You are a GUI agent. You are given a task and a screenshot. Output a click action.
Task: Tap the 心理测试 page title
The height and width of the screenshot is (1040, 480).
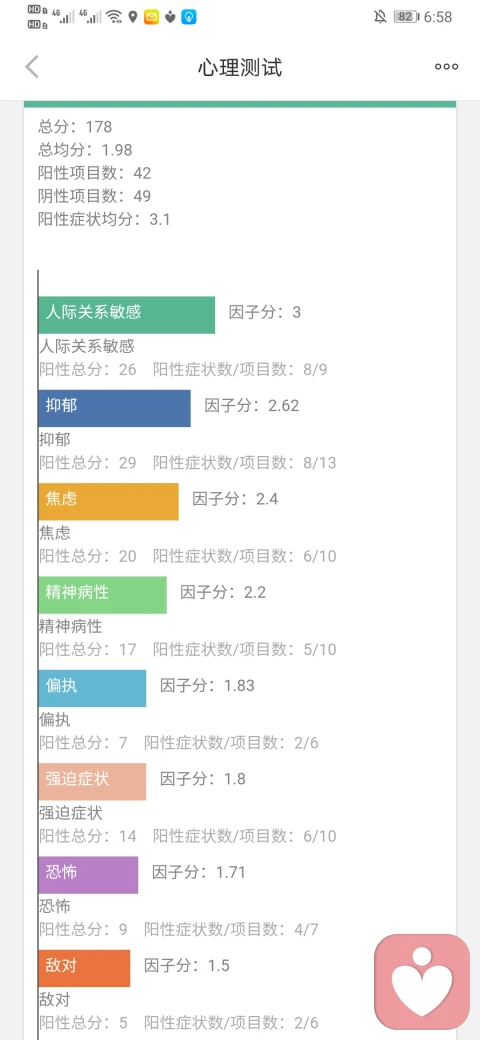pos(240,67)
